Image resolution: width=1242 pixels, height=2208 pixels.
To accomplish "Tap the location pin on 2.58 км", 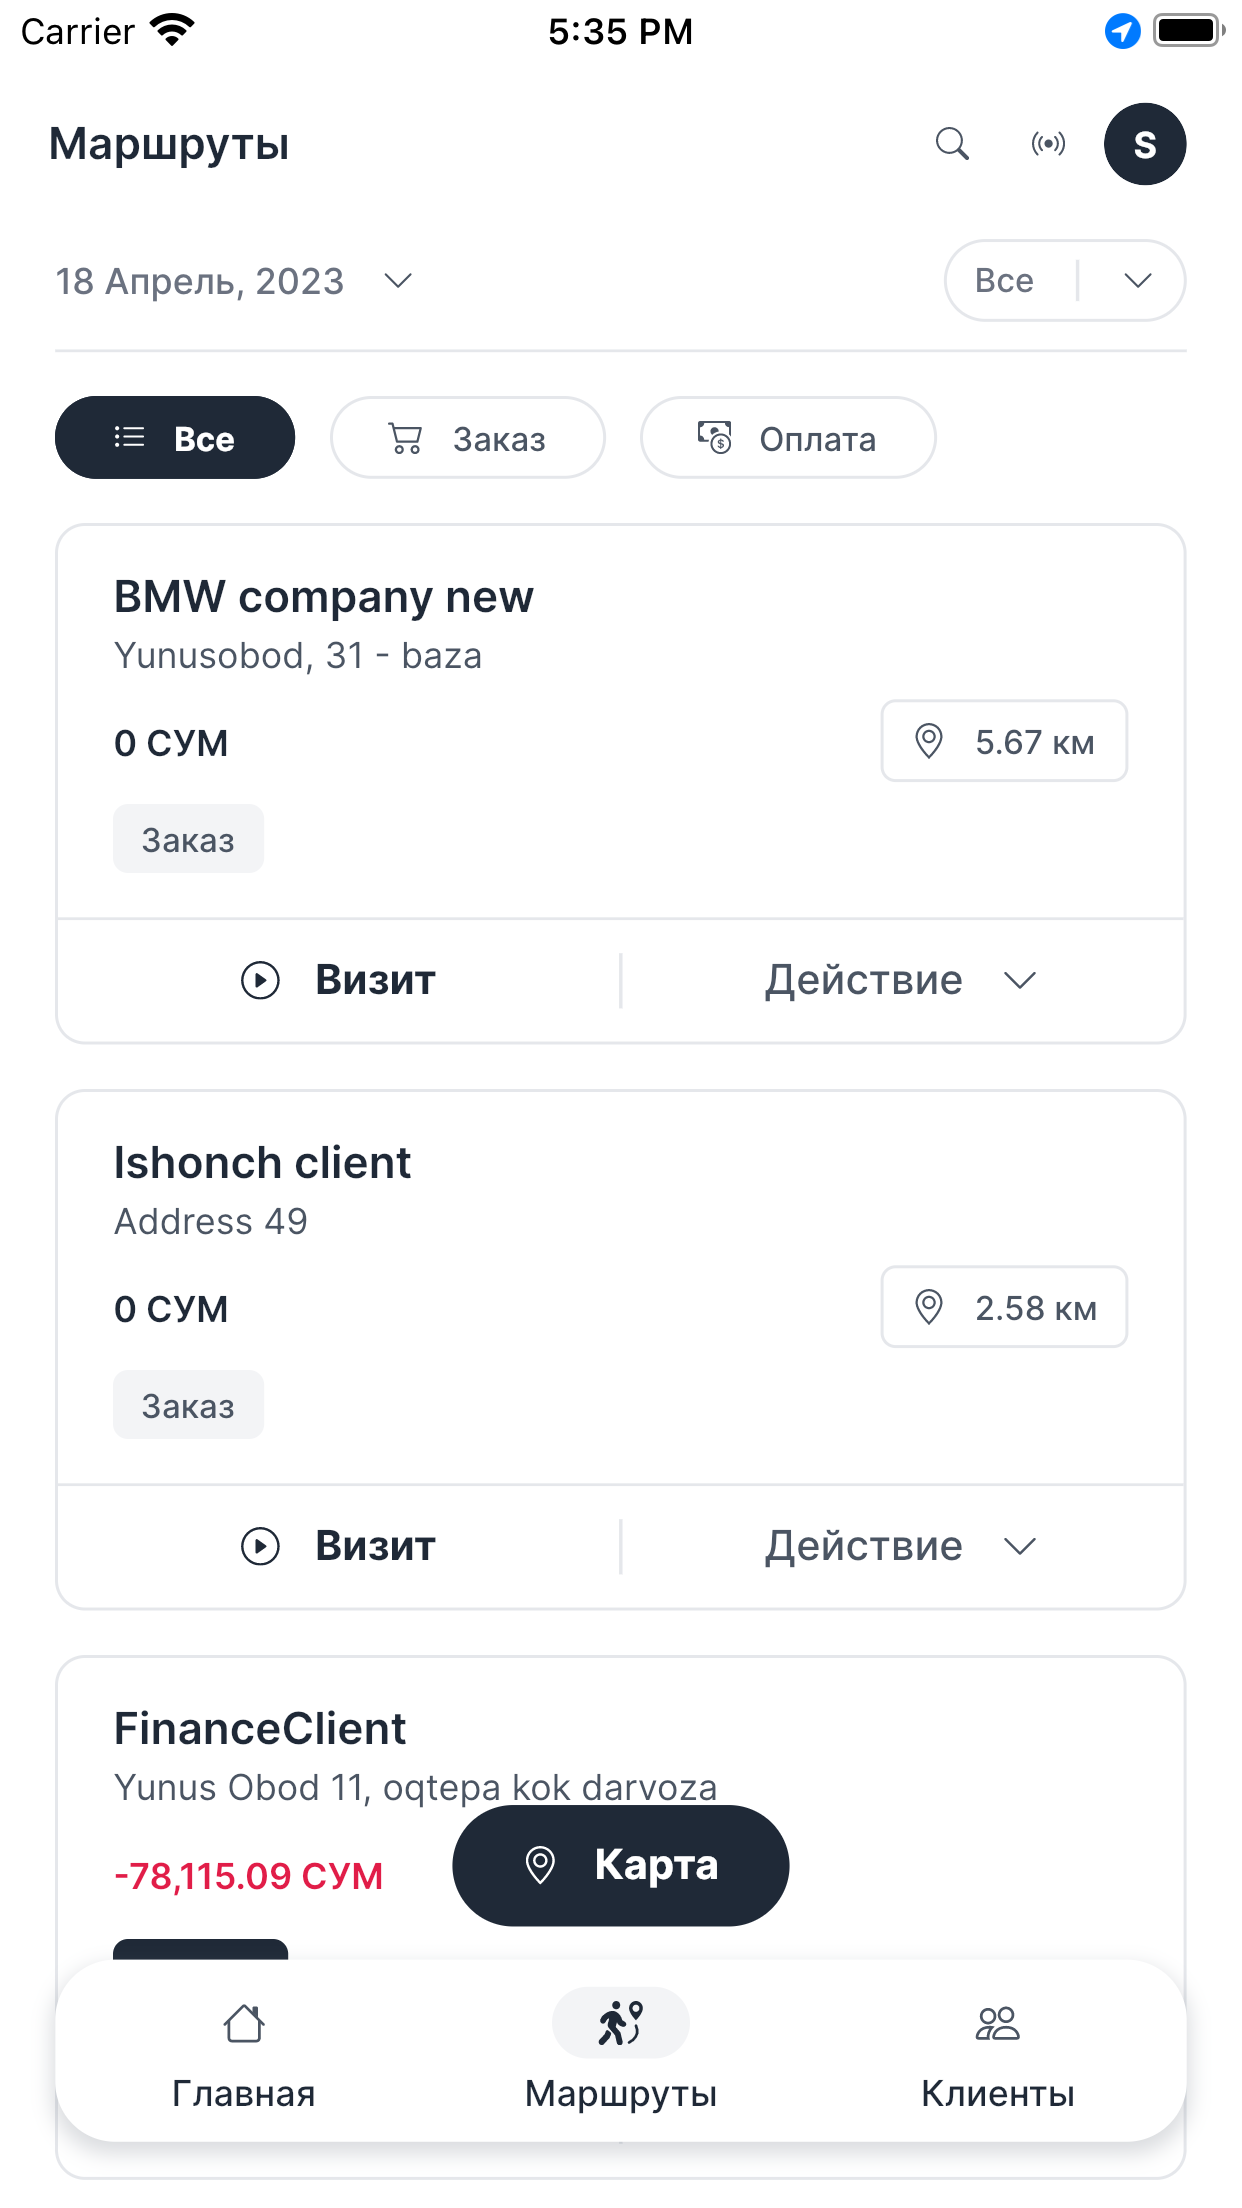I will pos(929,1307).
